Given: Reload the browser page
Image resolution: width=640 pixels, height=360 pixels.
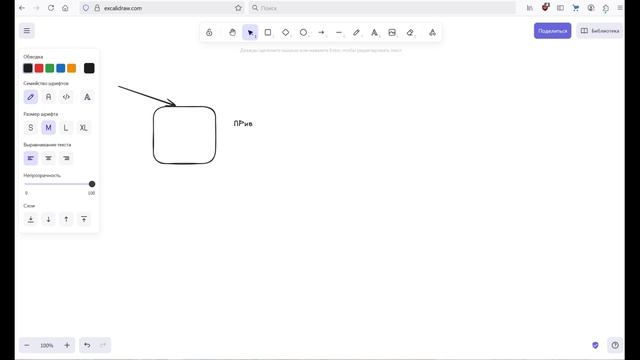Looking at the screenshot, I should point(51,8).
